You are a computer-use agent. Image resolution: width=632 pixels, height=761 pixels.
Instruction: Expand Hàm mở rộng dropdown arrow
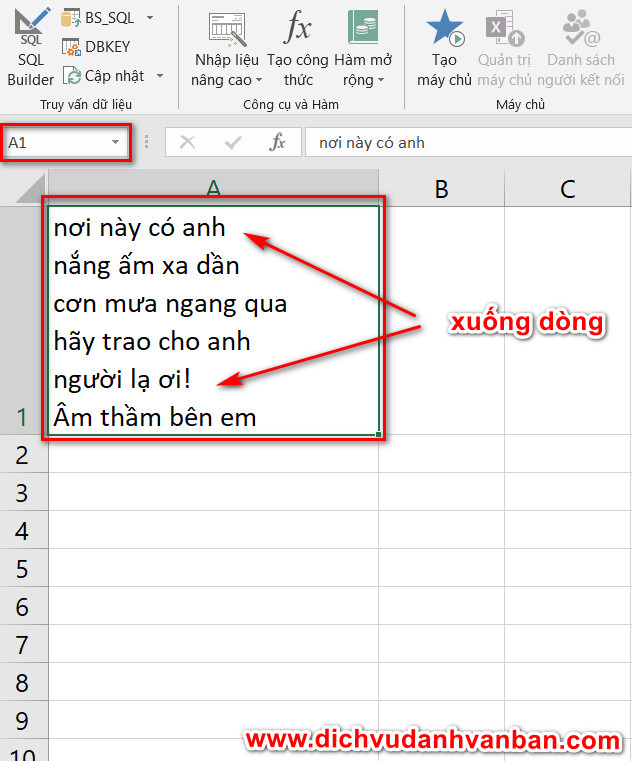point(381,80)
